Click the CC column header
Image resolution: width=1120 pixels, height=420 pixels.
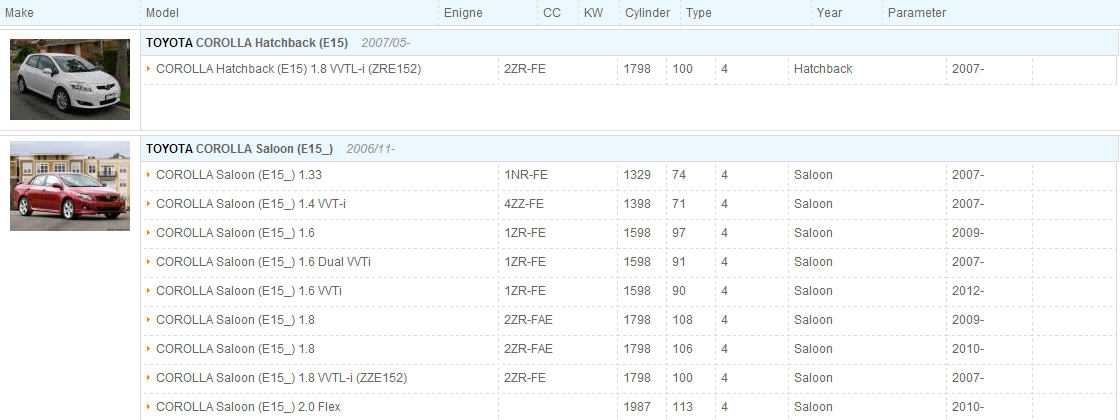pos(551,13)
